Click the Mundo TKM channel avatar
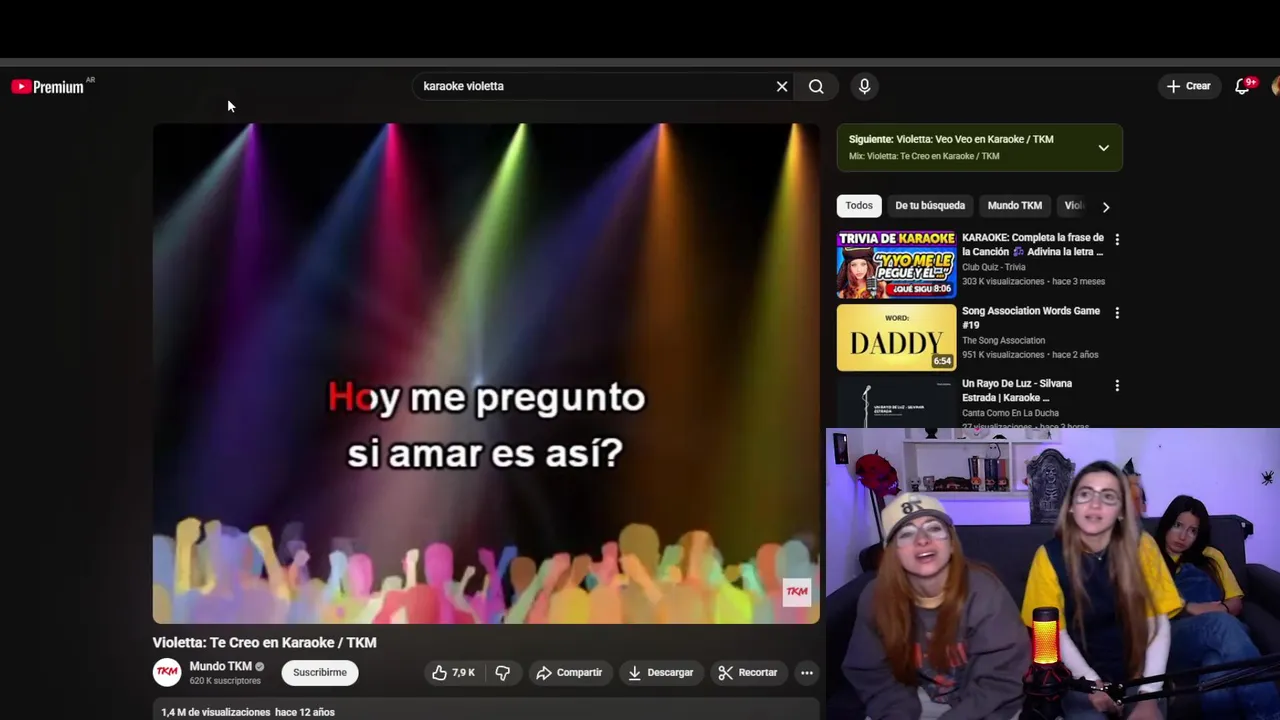The height and width of the screenshot is (720, 1280). [167, 673]
